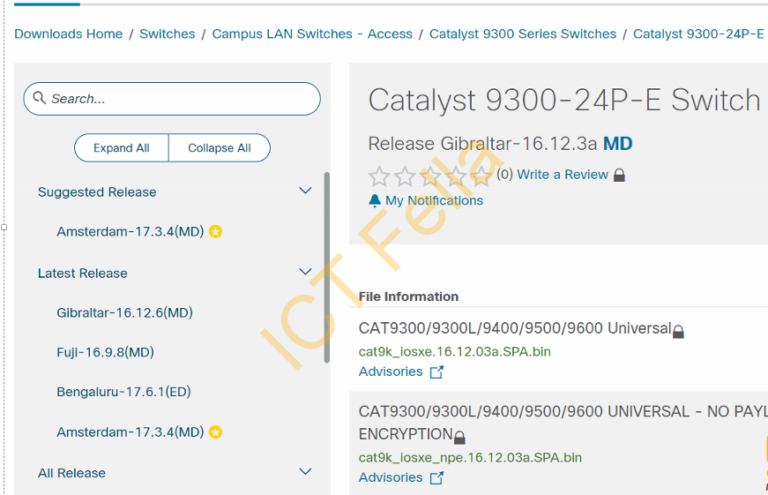
Task: Click the fifth rating star
Action: pos(481,176)
